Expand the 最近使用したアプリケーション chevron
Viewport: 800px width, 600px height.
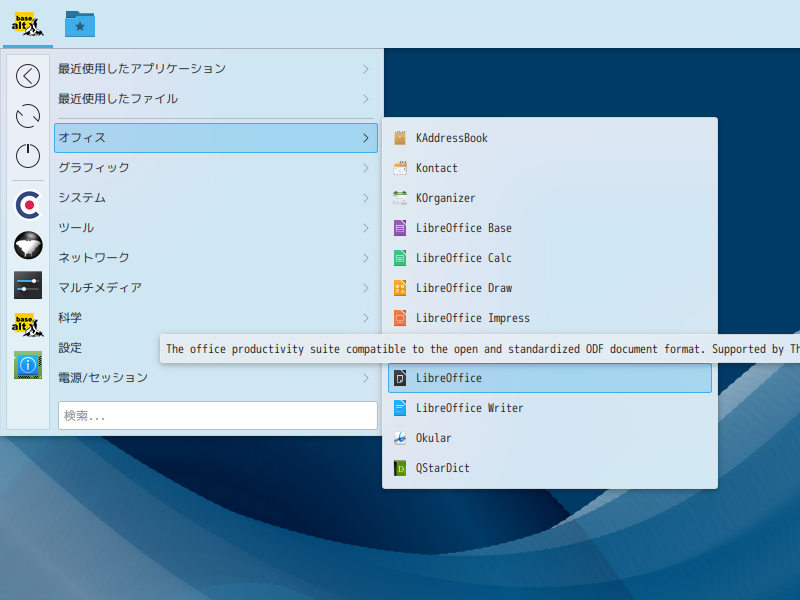pyautogui.click(x=366, y=69)
